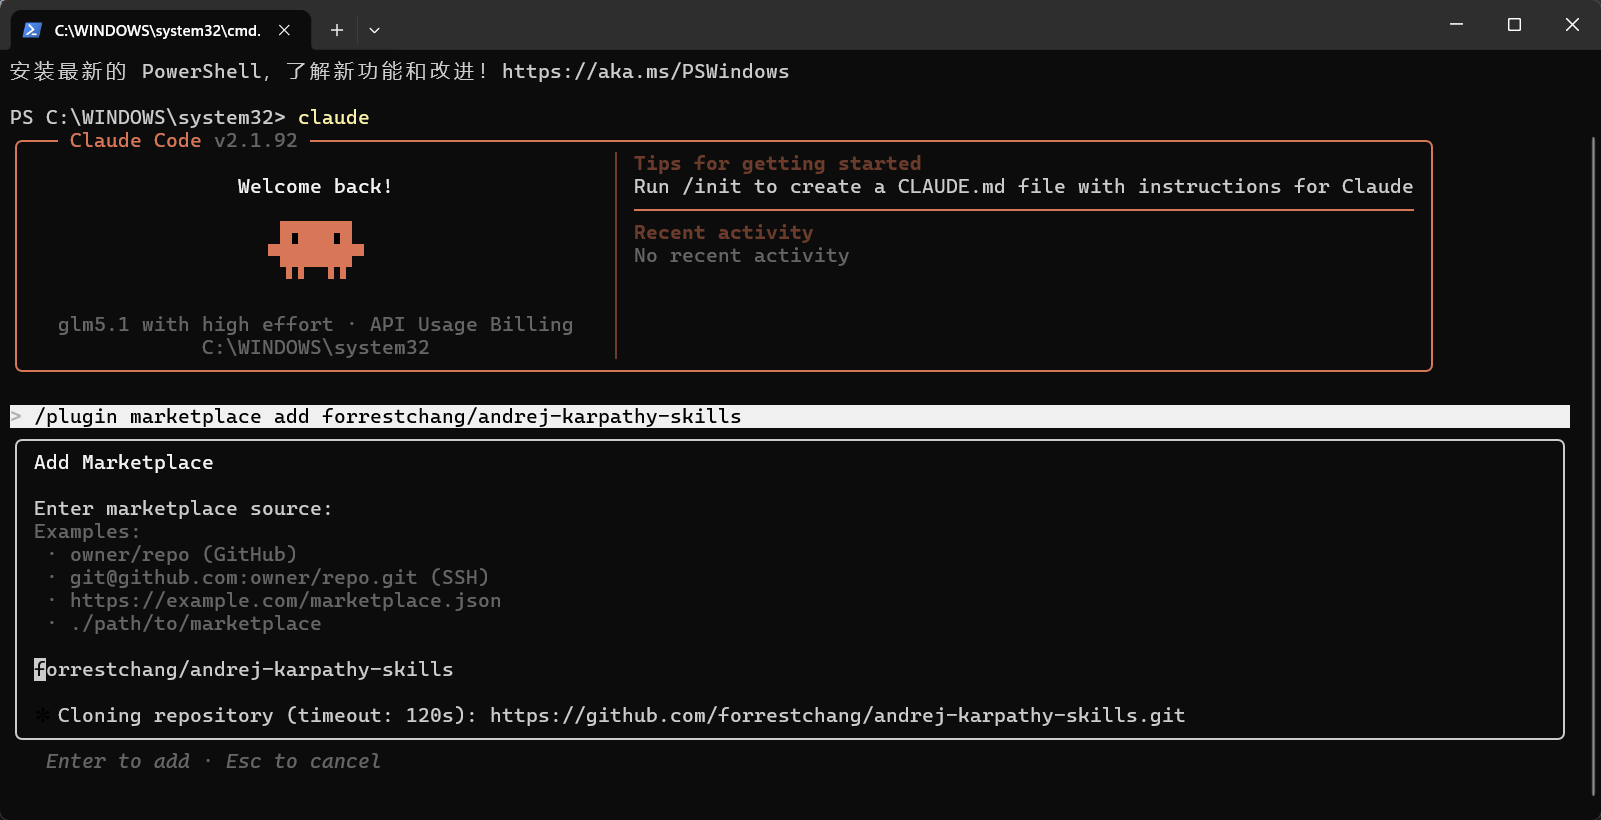1601x820 pixels.
Task: Click the 'Claude Code v2.1.92' title
Action: (x=183, y=140)
